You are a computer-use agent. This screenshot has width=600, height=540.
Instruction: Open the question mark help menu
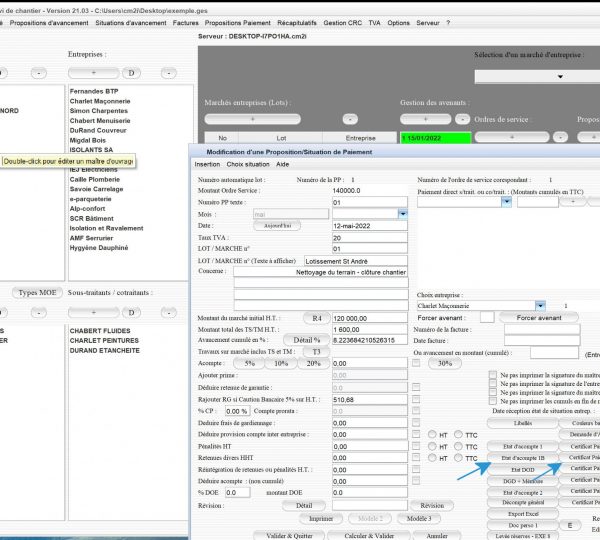coord(448,23)
